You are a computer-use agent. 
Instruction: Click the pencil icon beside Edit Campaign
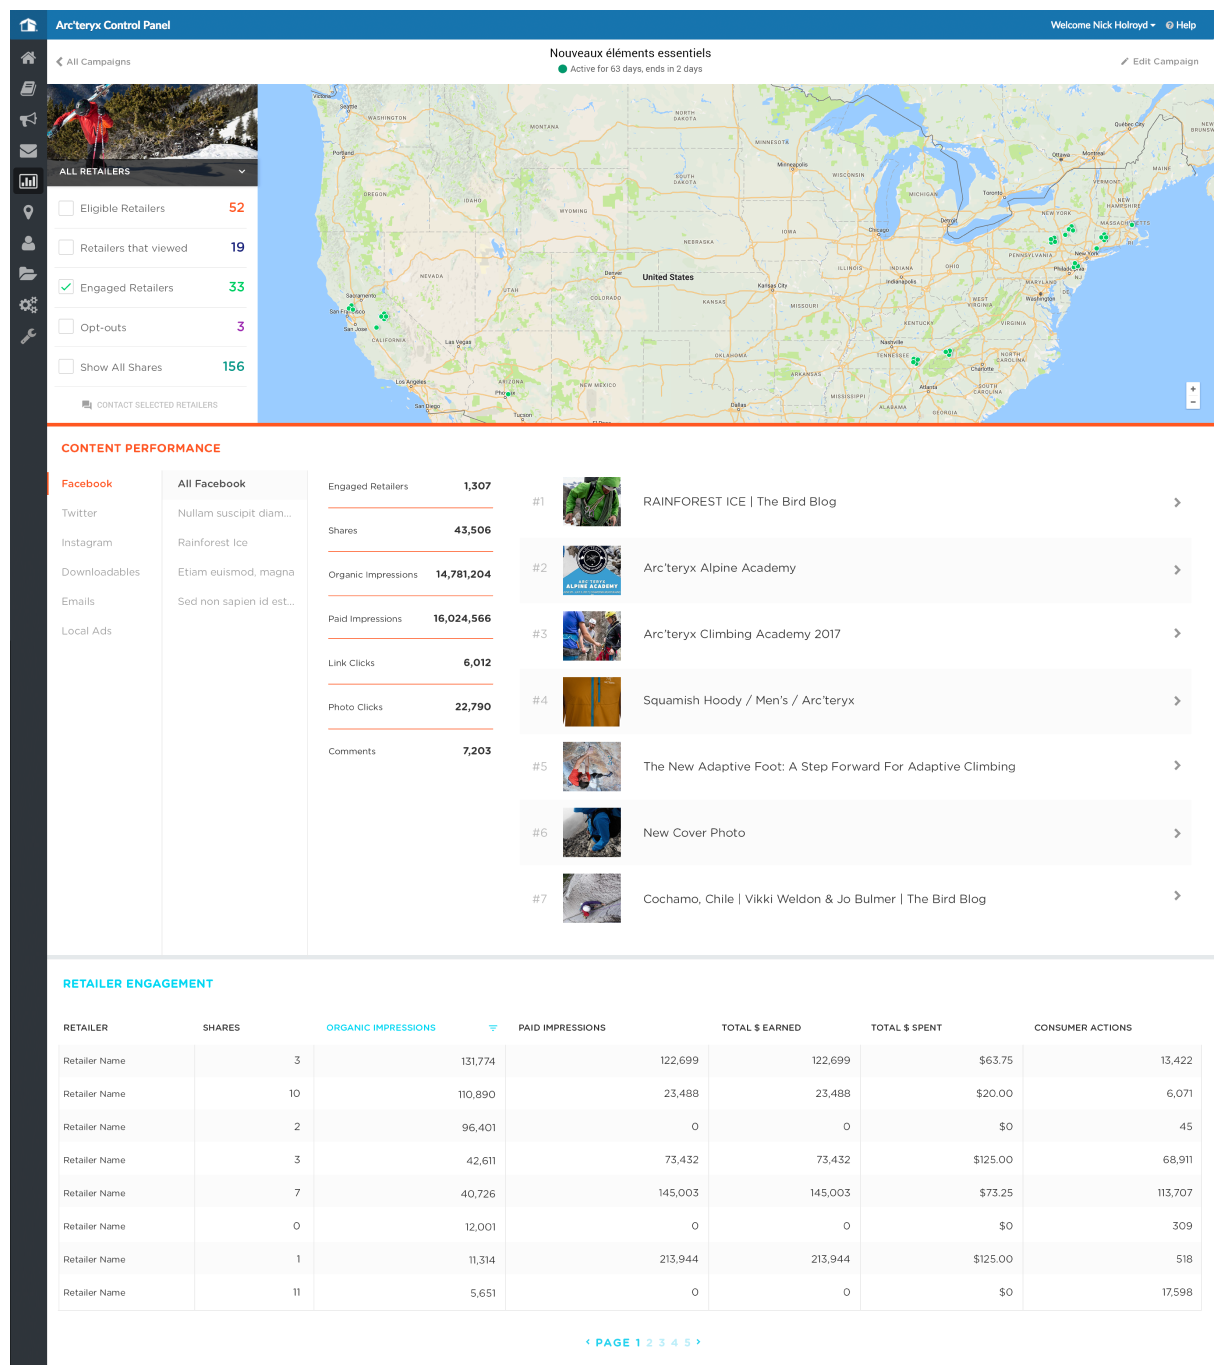tap(1125, 62)
